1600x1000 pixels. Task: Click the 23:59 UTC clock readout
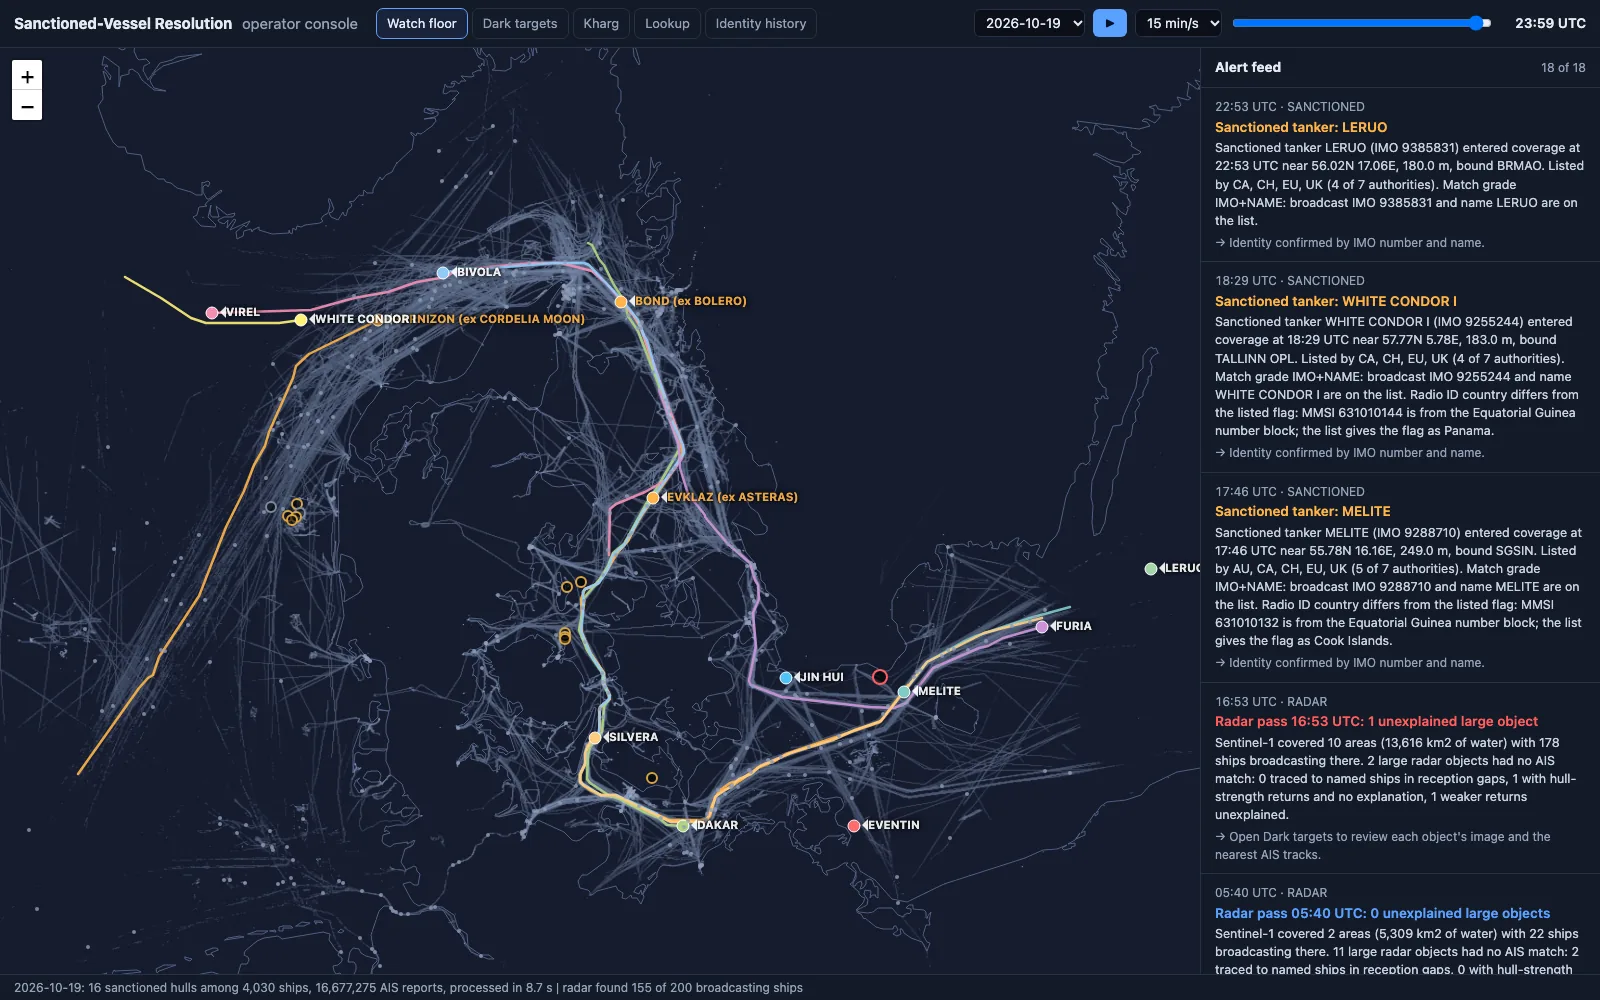(1550, 23)
